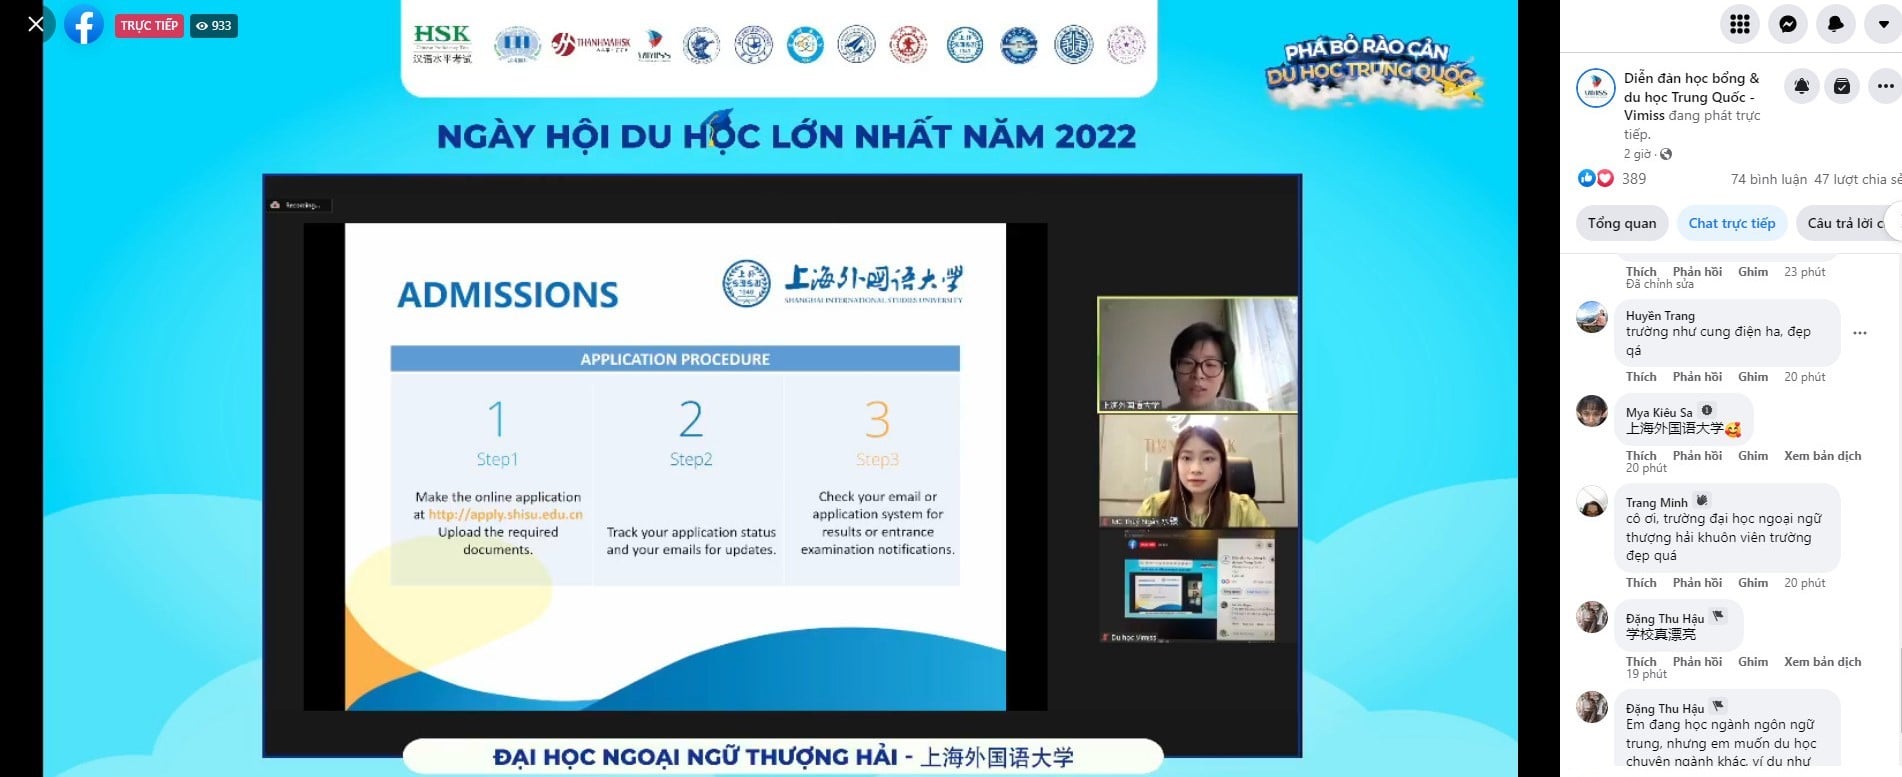Expand the account dropdown arrow
The height and width of the screenshot is (777, 1902).
(x=1883, y=25)
